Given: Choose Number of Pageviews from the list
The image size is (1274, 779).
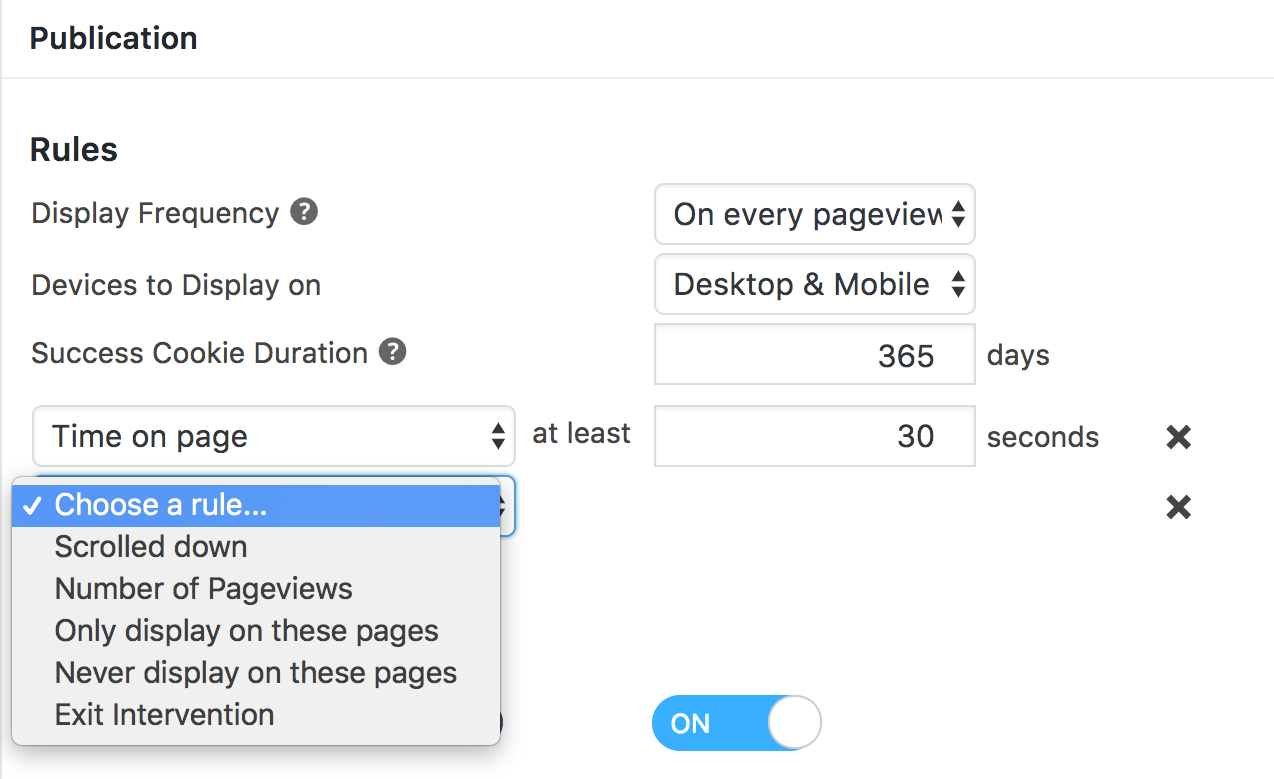Looking at the screenshot, I should click(204, 589).
